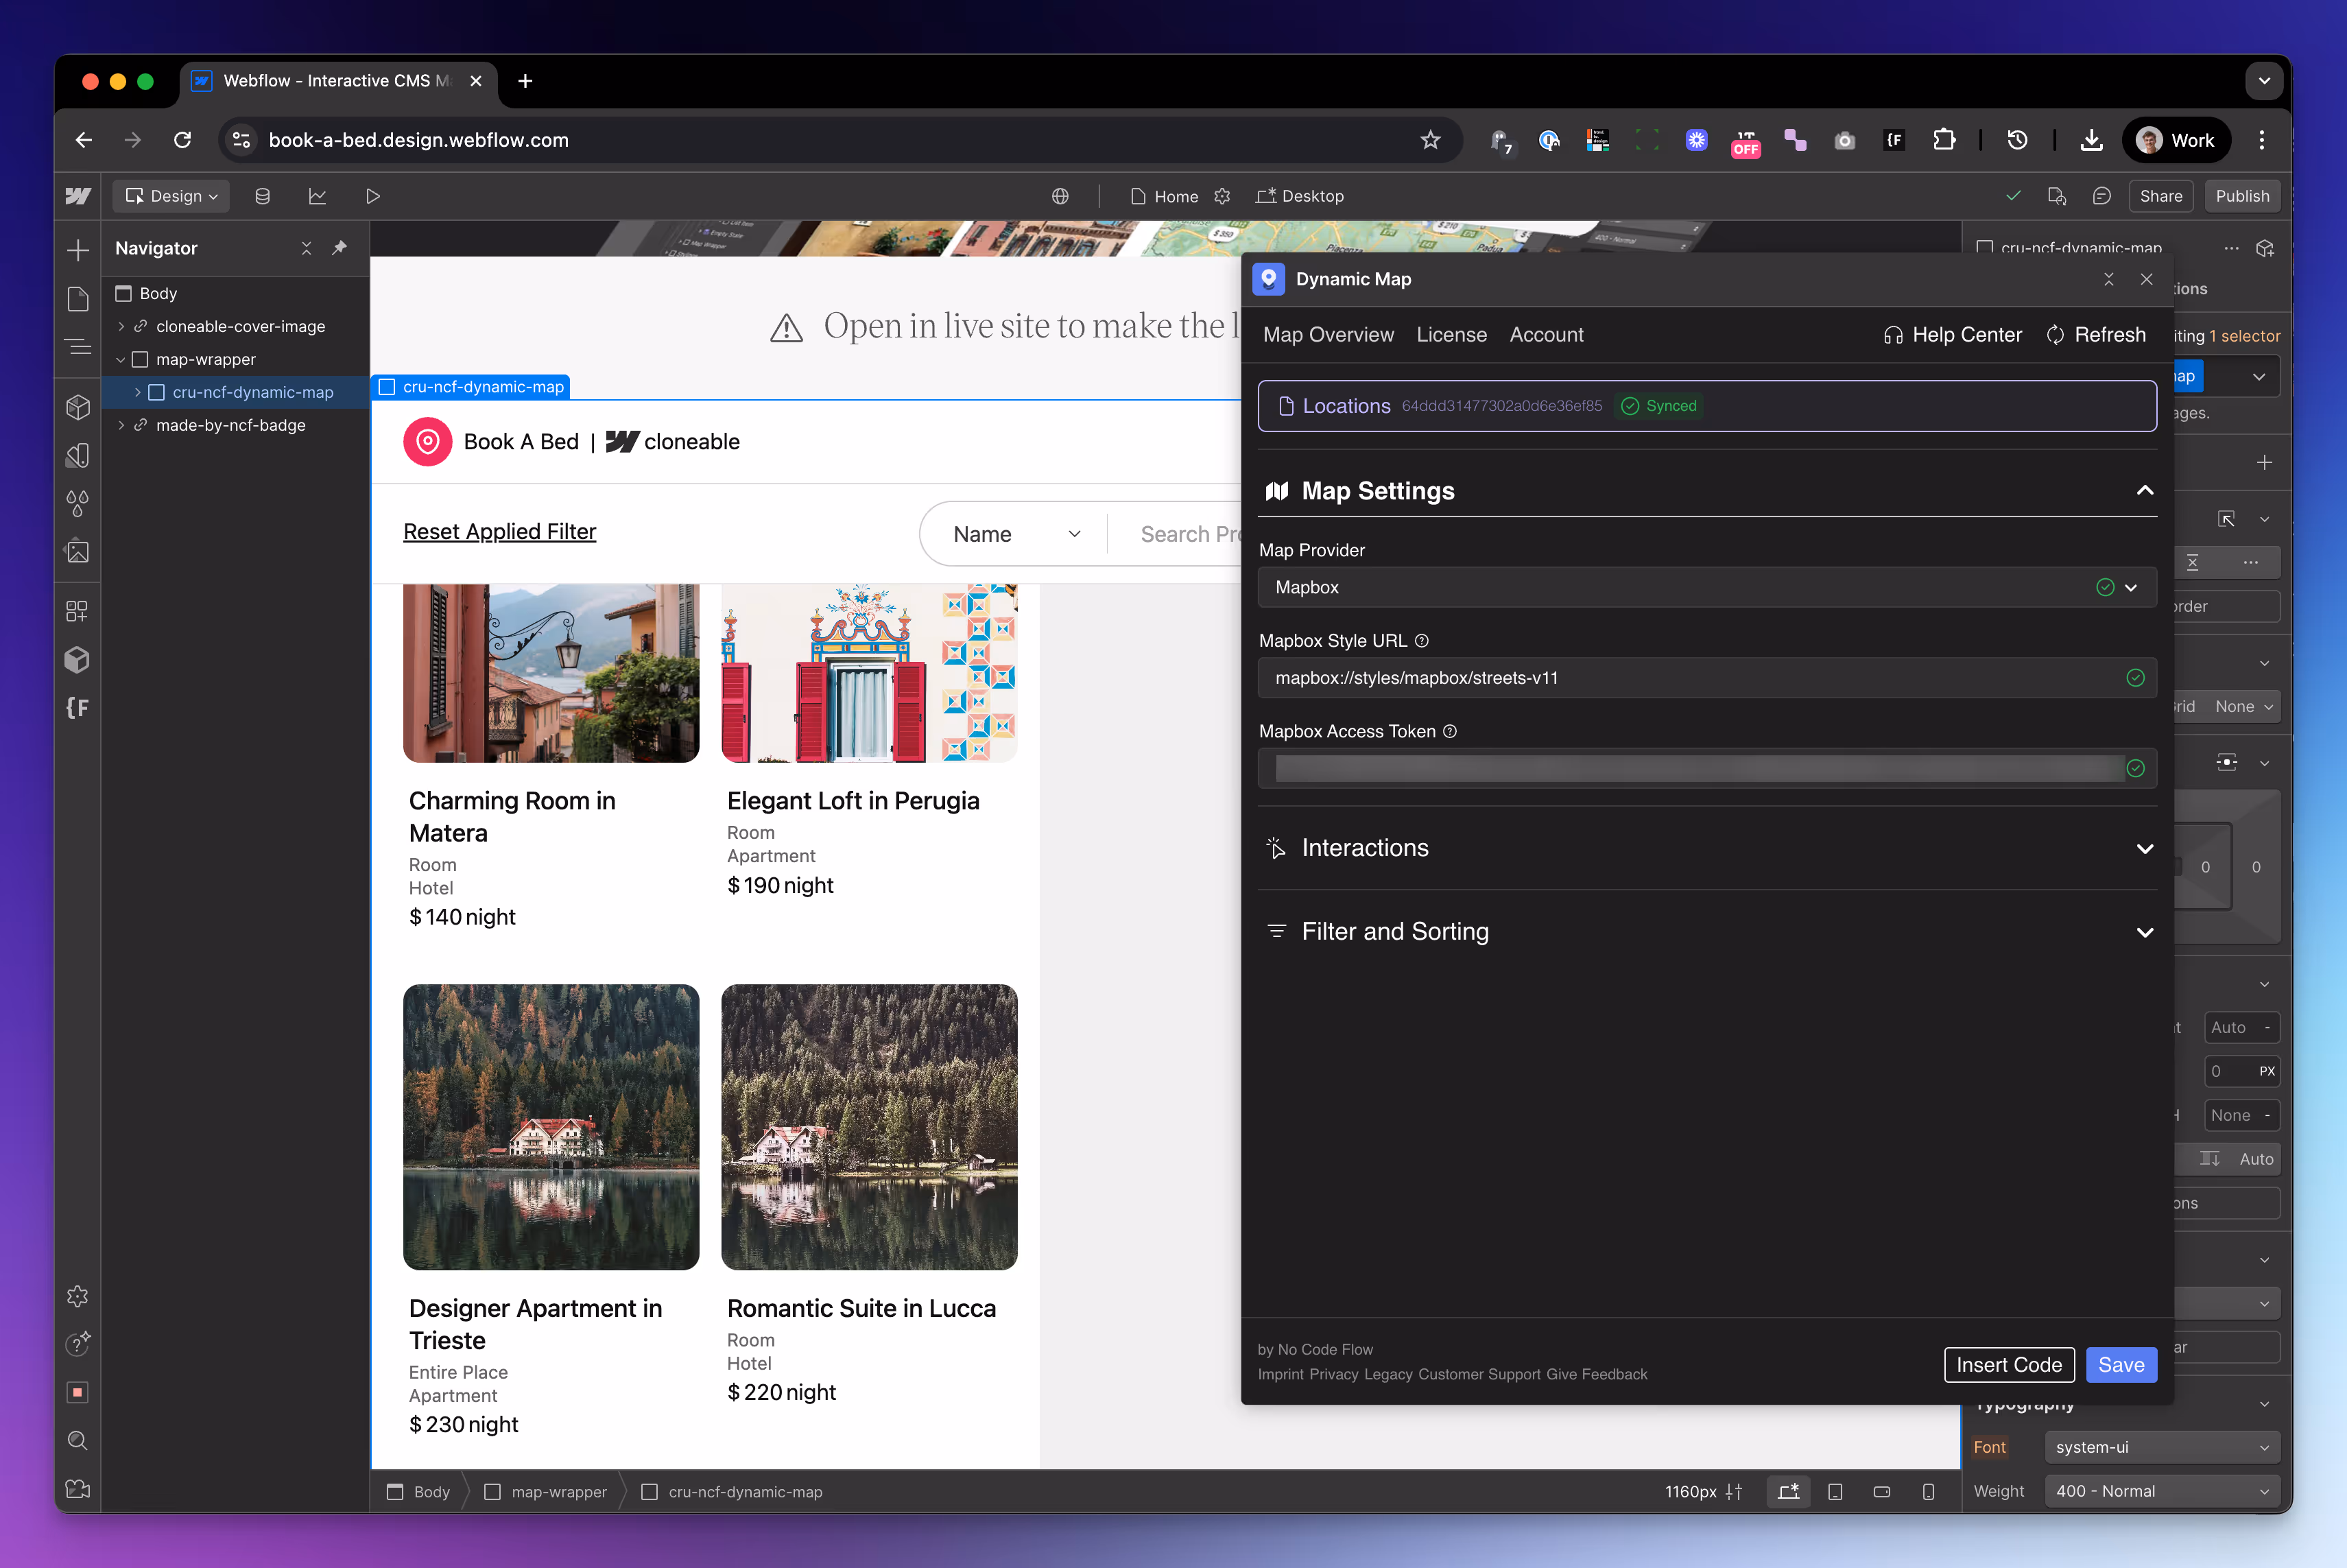The width and height of the screenshot is (2347, 1568).
Task: Click the Mapbox Access Token help icon
Action: pyautogui.click(x=1450, y=731)
